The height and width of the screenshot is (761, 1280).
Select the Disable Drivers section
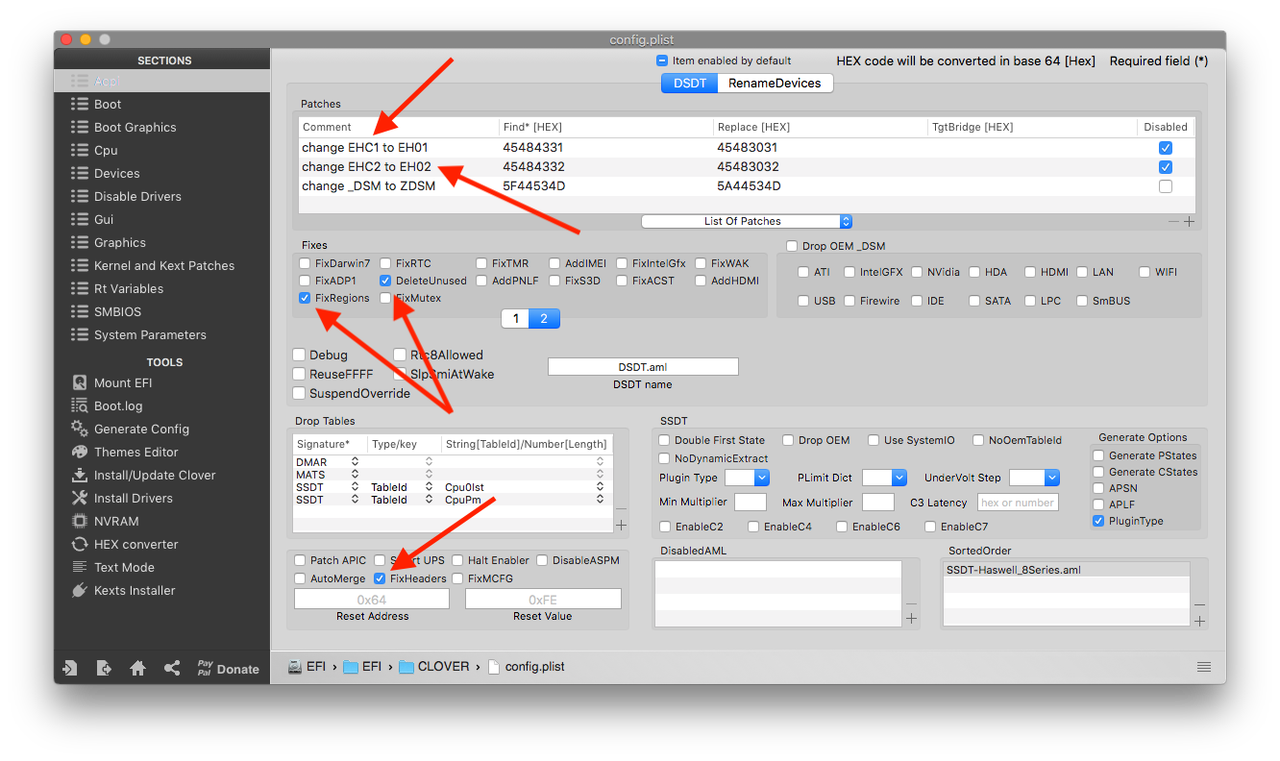click(138, 196)
